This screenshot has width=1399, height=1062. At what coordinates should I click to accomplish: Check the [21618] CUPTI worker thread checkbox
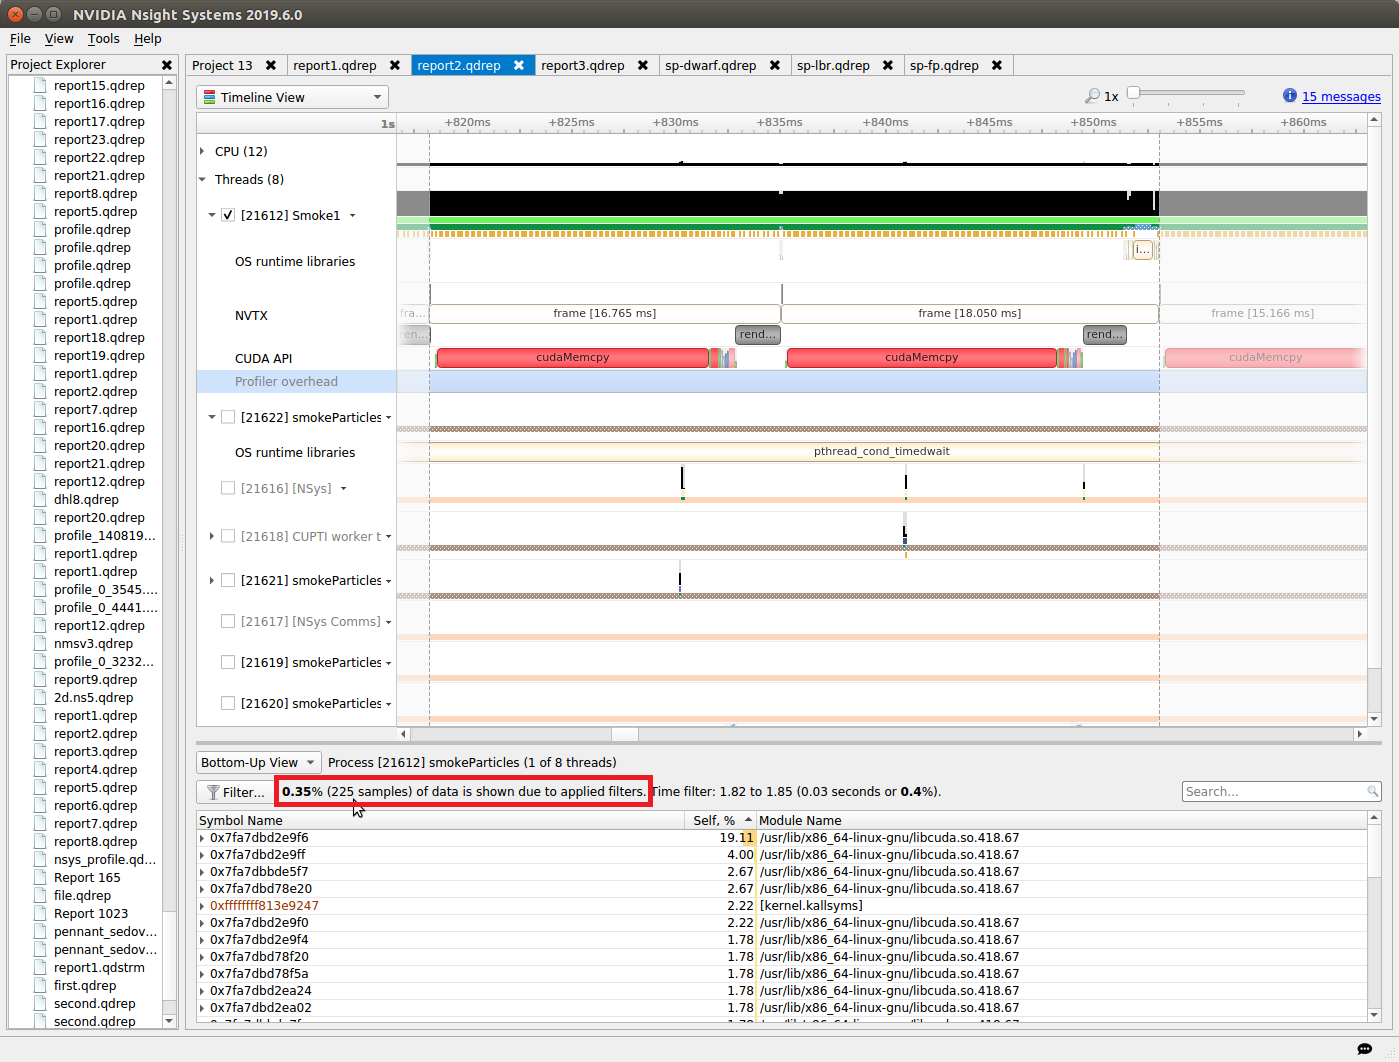click(x=228, y=536)
